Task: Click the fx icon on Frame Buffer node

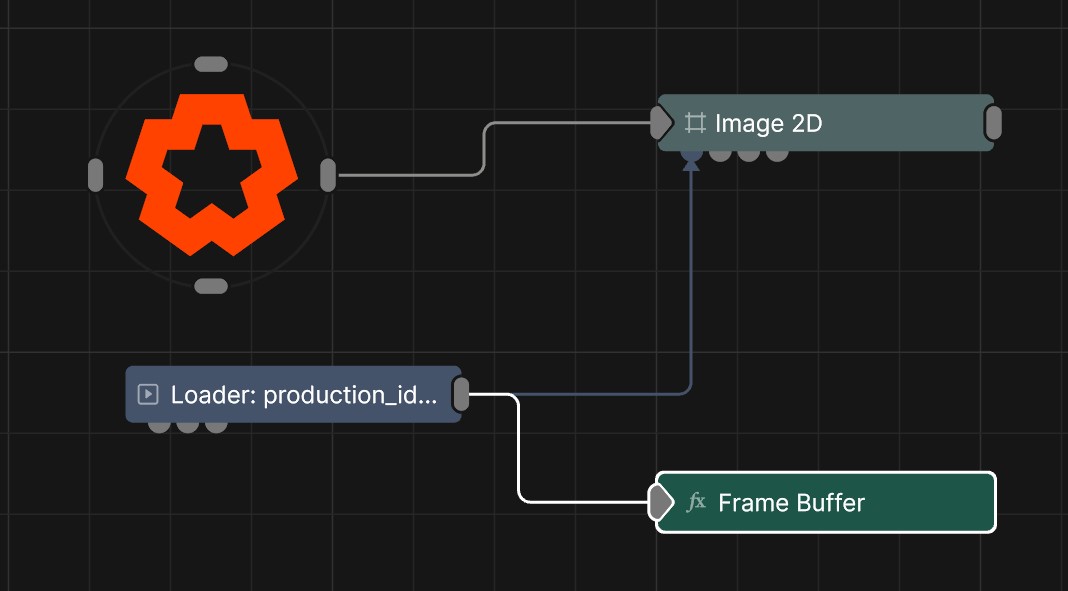Action: pyautogui.click(x=696, y=502)
